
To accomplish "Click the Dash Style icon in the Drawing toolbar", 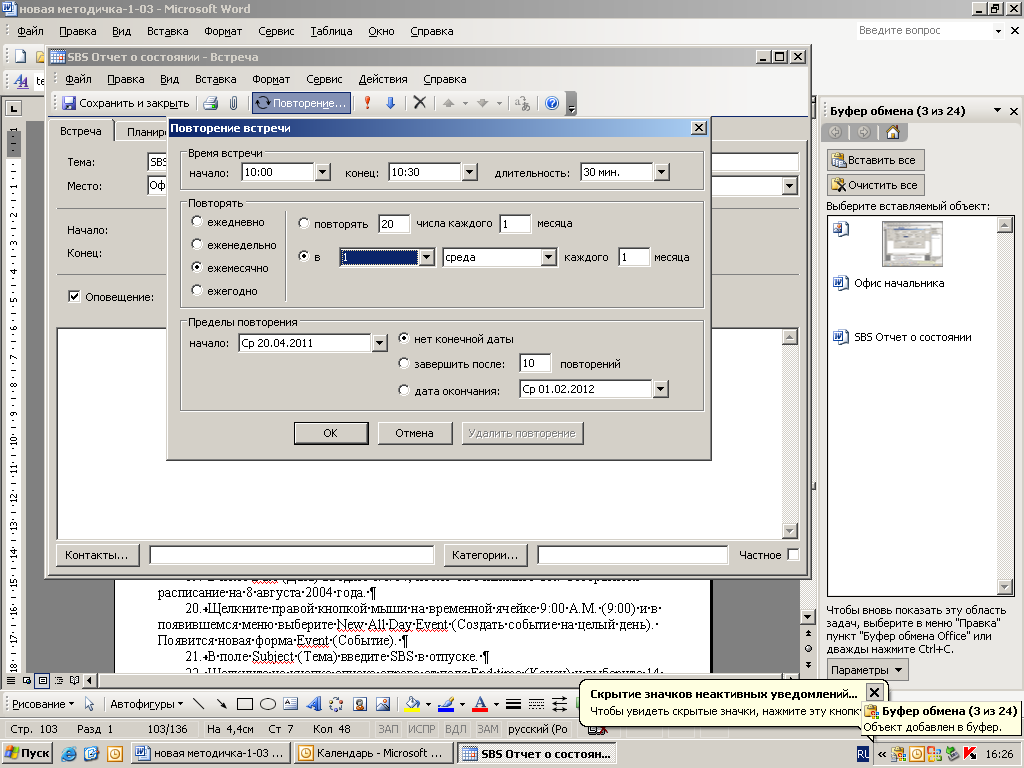I will point(536,704).
